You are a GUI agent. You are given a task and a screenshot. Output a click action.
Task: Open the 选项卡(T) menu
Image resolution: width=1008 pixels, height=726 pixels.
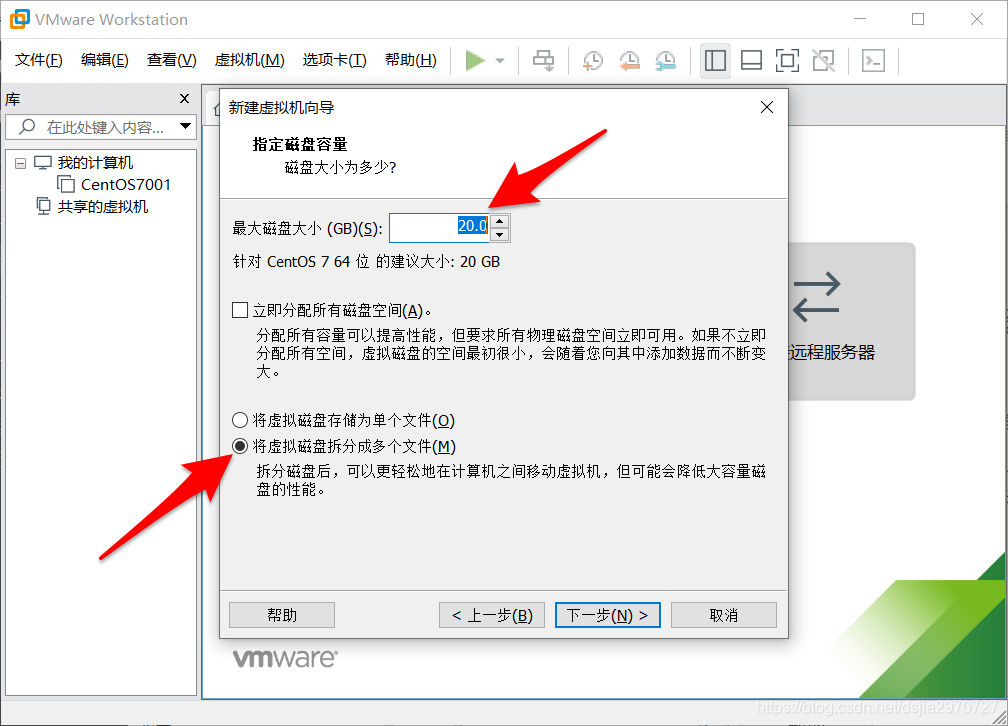point(335,60)
